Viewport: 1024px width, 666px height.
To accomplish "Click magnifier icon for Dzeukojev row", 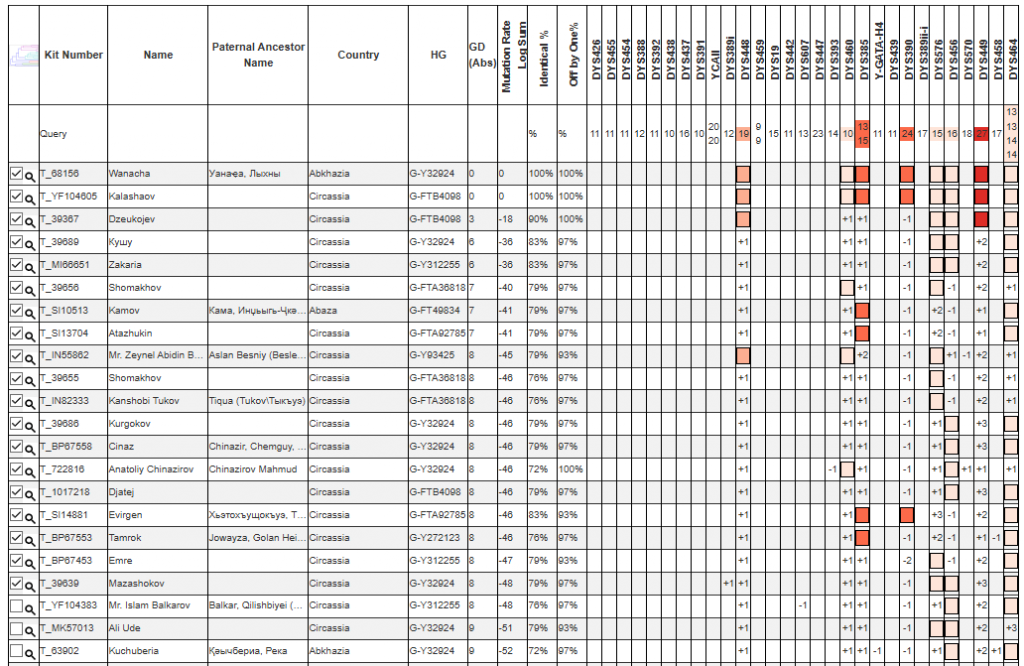I will (x=31, y=220).
